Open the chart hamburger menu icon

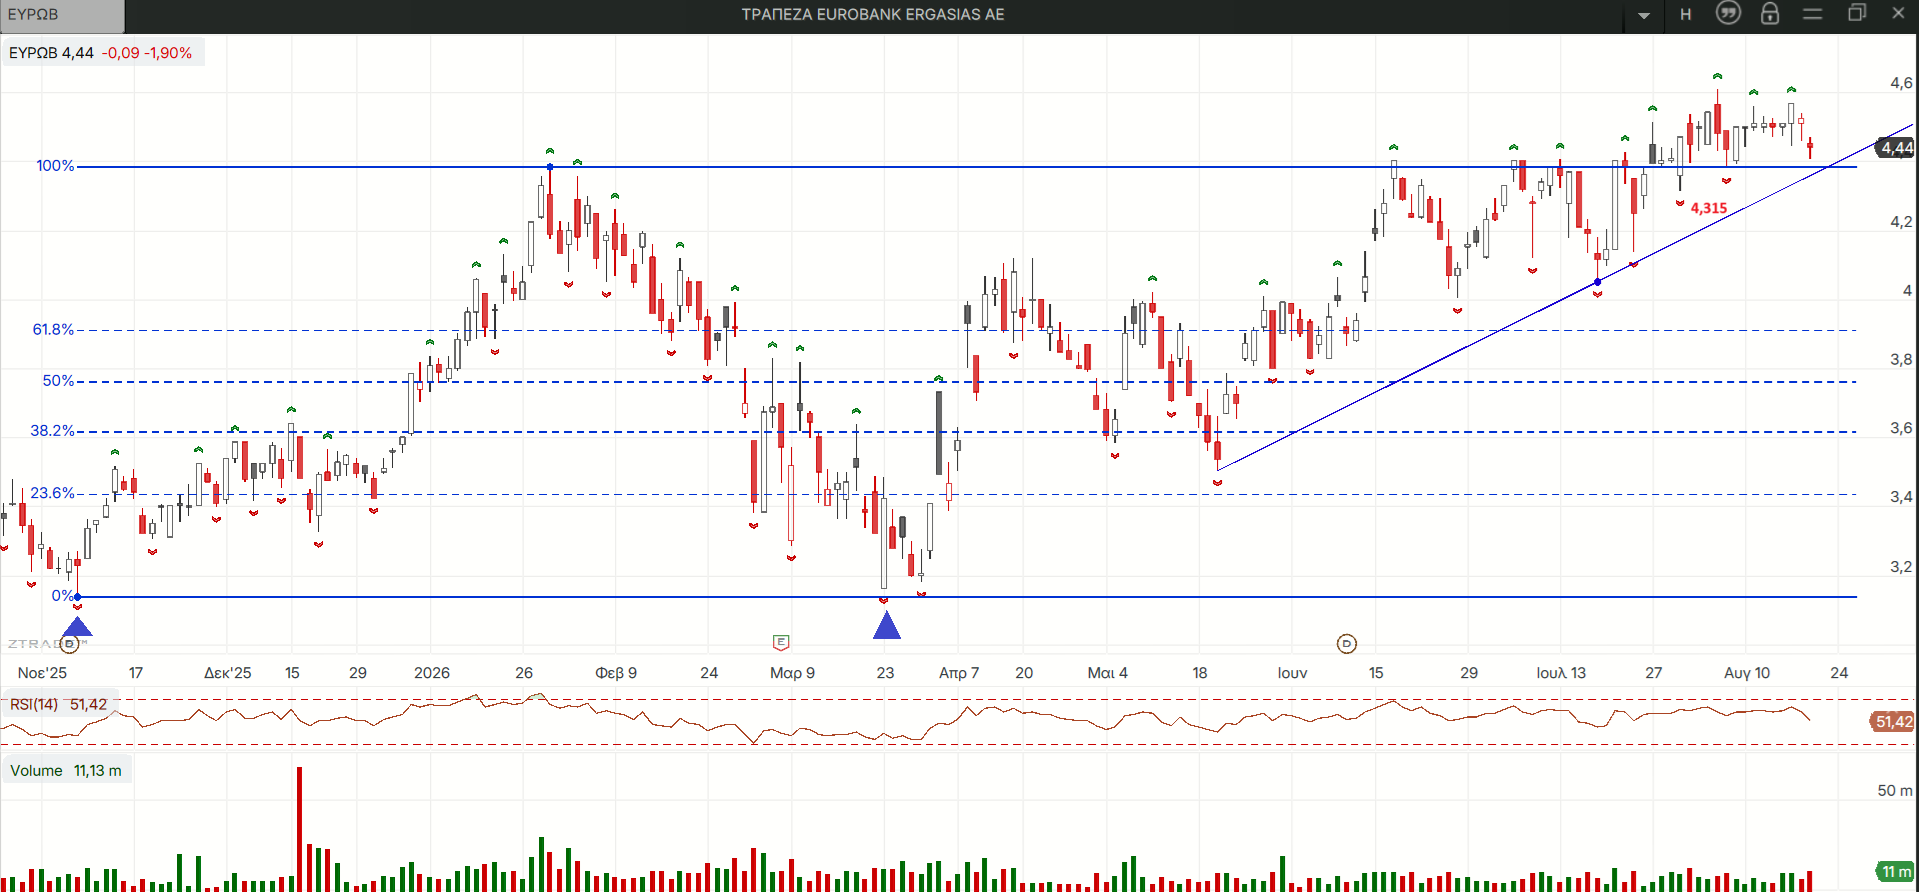[1813, 13]
